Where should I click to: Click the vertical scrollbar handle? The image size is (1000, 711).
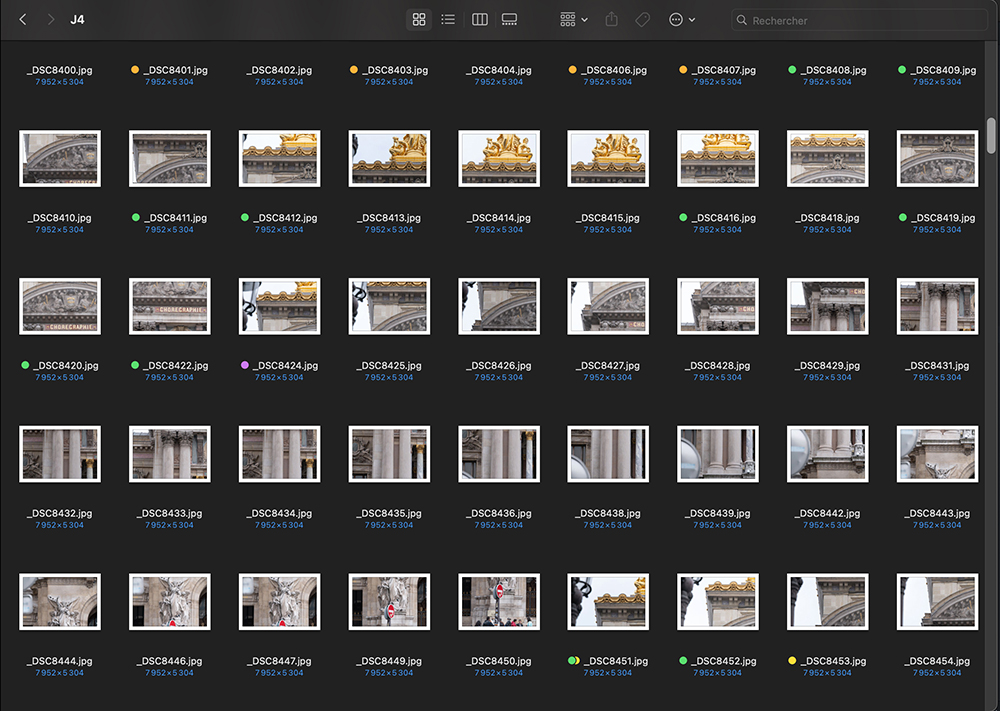[x=991, y=135]
